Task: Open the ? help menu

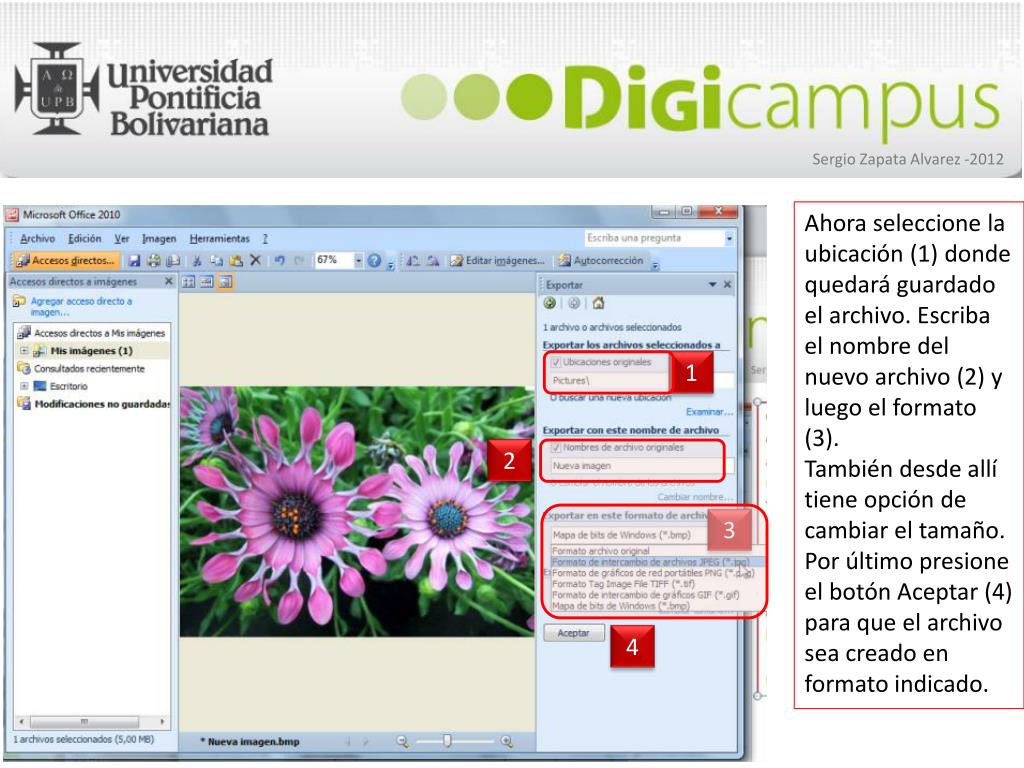Action: (265, 238)
